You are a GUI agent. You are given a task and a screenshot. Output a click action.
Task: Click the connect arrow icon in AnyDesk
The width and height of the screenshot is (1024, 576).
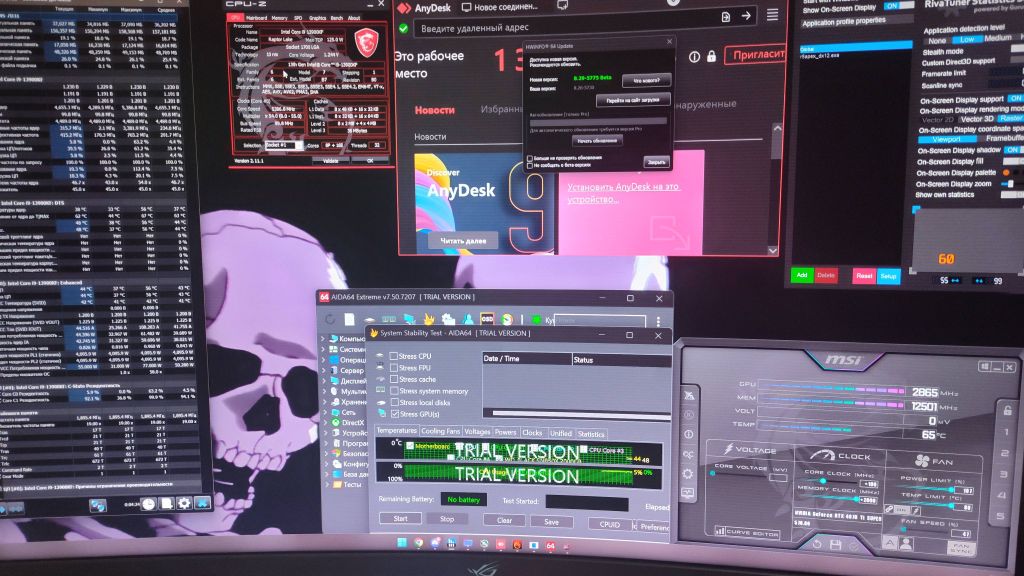(x=746, y=16)
